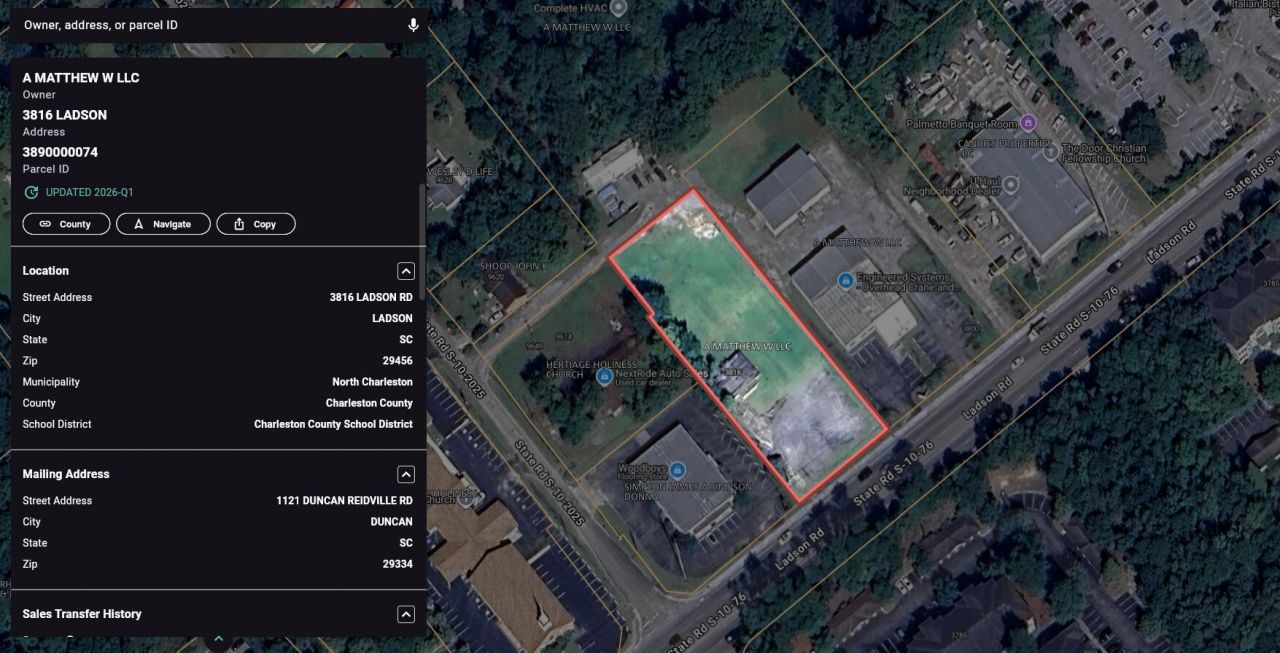Collapse the Mailing Address section

point(405,474)
